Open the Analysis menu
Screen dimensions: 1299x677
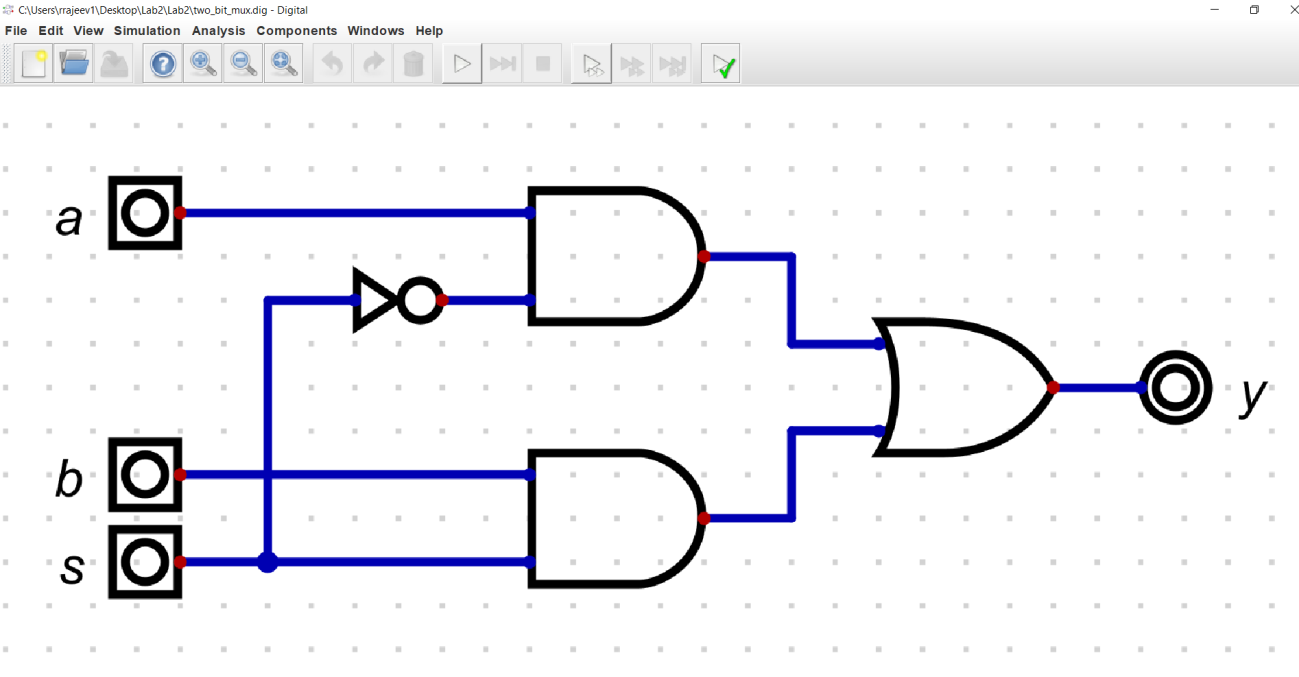pyautogui.click(x=218, y=31)
